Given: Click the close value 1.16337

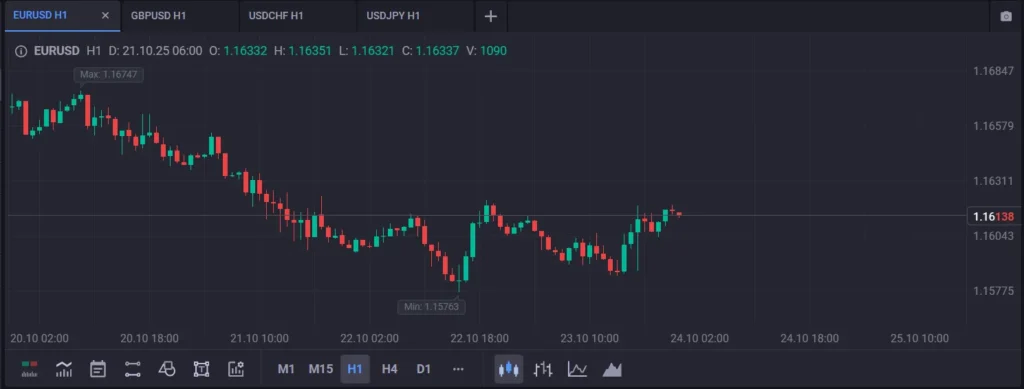Looking at the screenshot, I should [x=438, y=51].
